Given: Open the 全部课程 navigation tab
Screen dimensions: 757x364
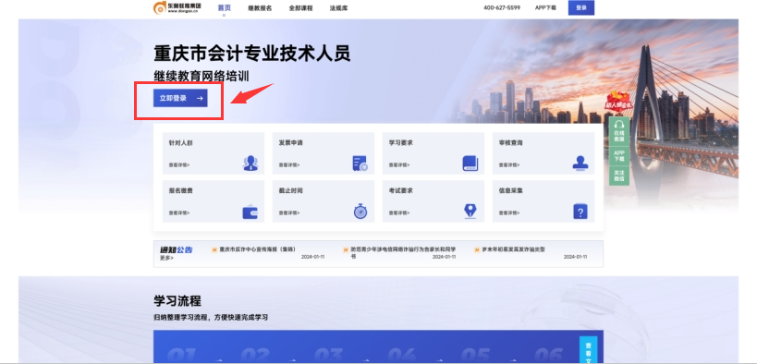Looking at the screenshot, I should coord(301,8).
